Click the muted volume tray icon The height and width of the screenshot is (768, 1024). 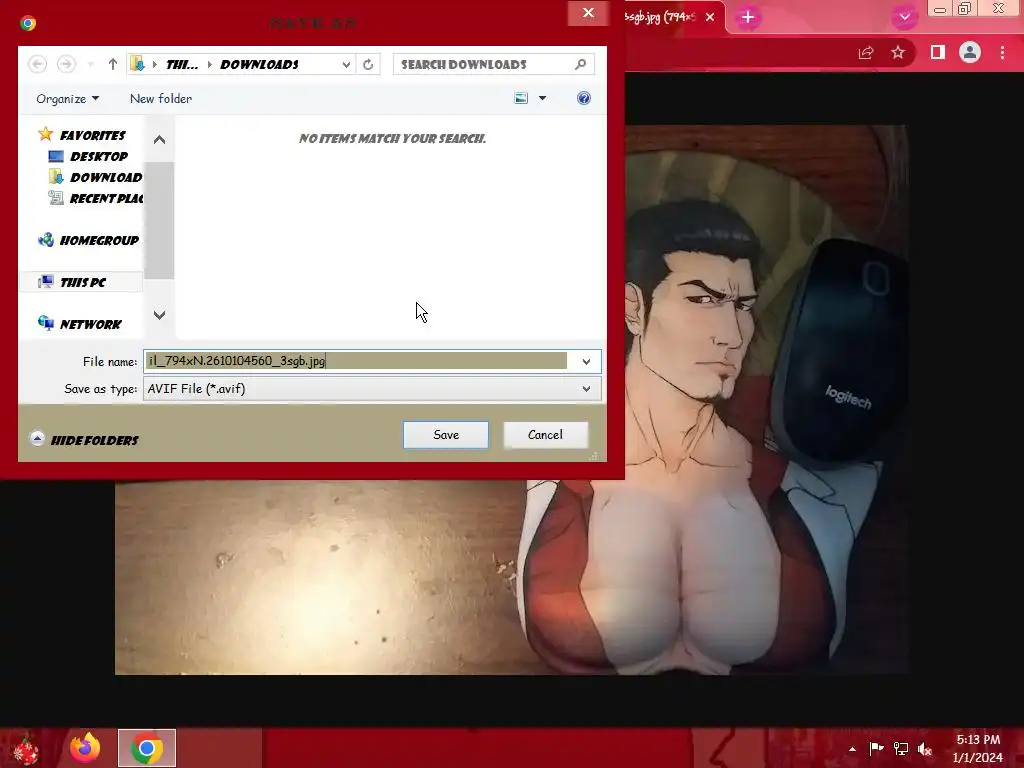pos(925,749)
